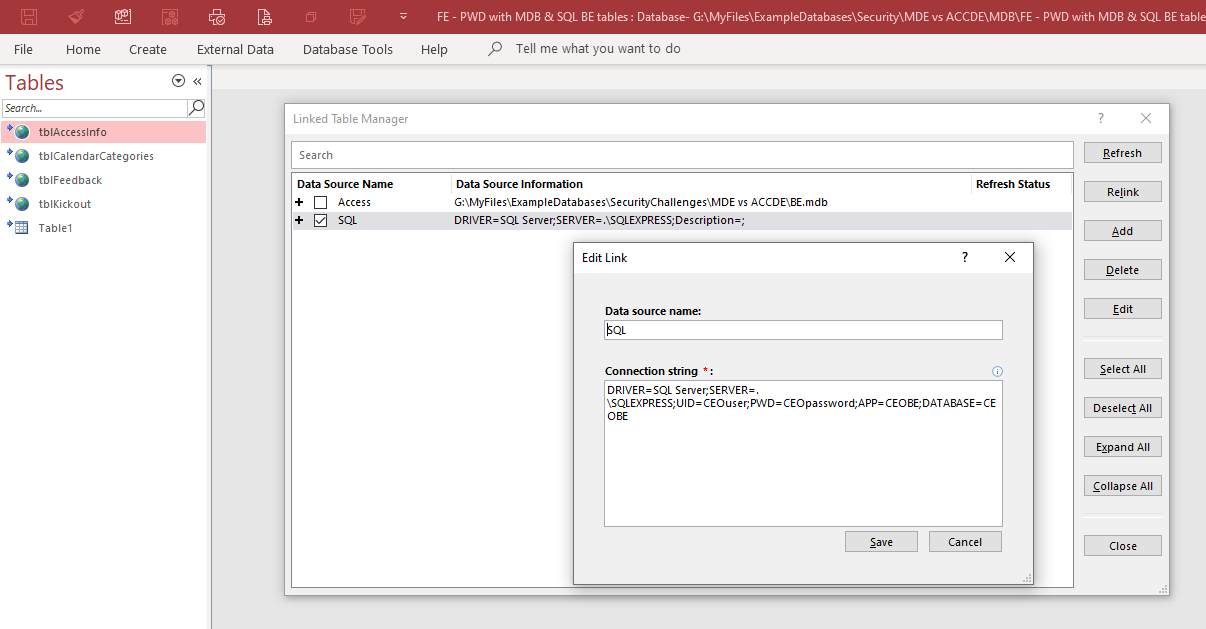The height and width of the screenshot is (629, 1206).
Task: Click the Add button
Action: (1123, 231)
